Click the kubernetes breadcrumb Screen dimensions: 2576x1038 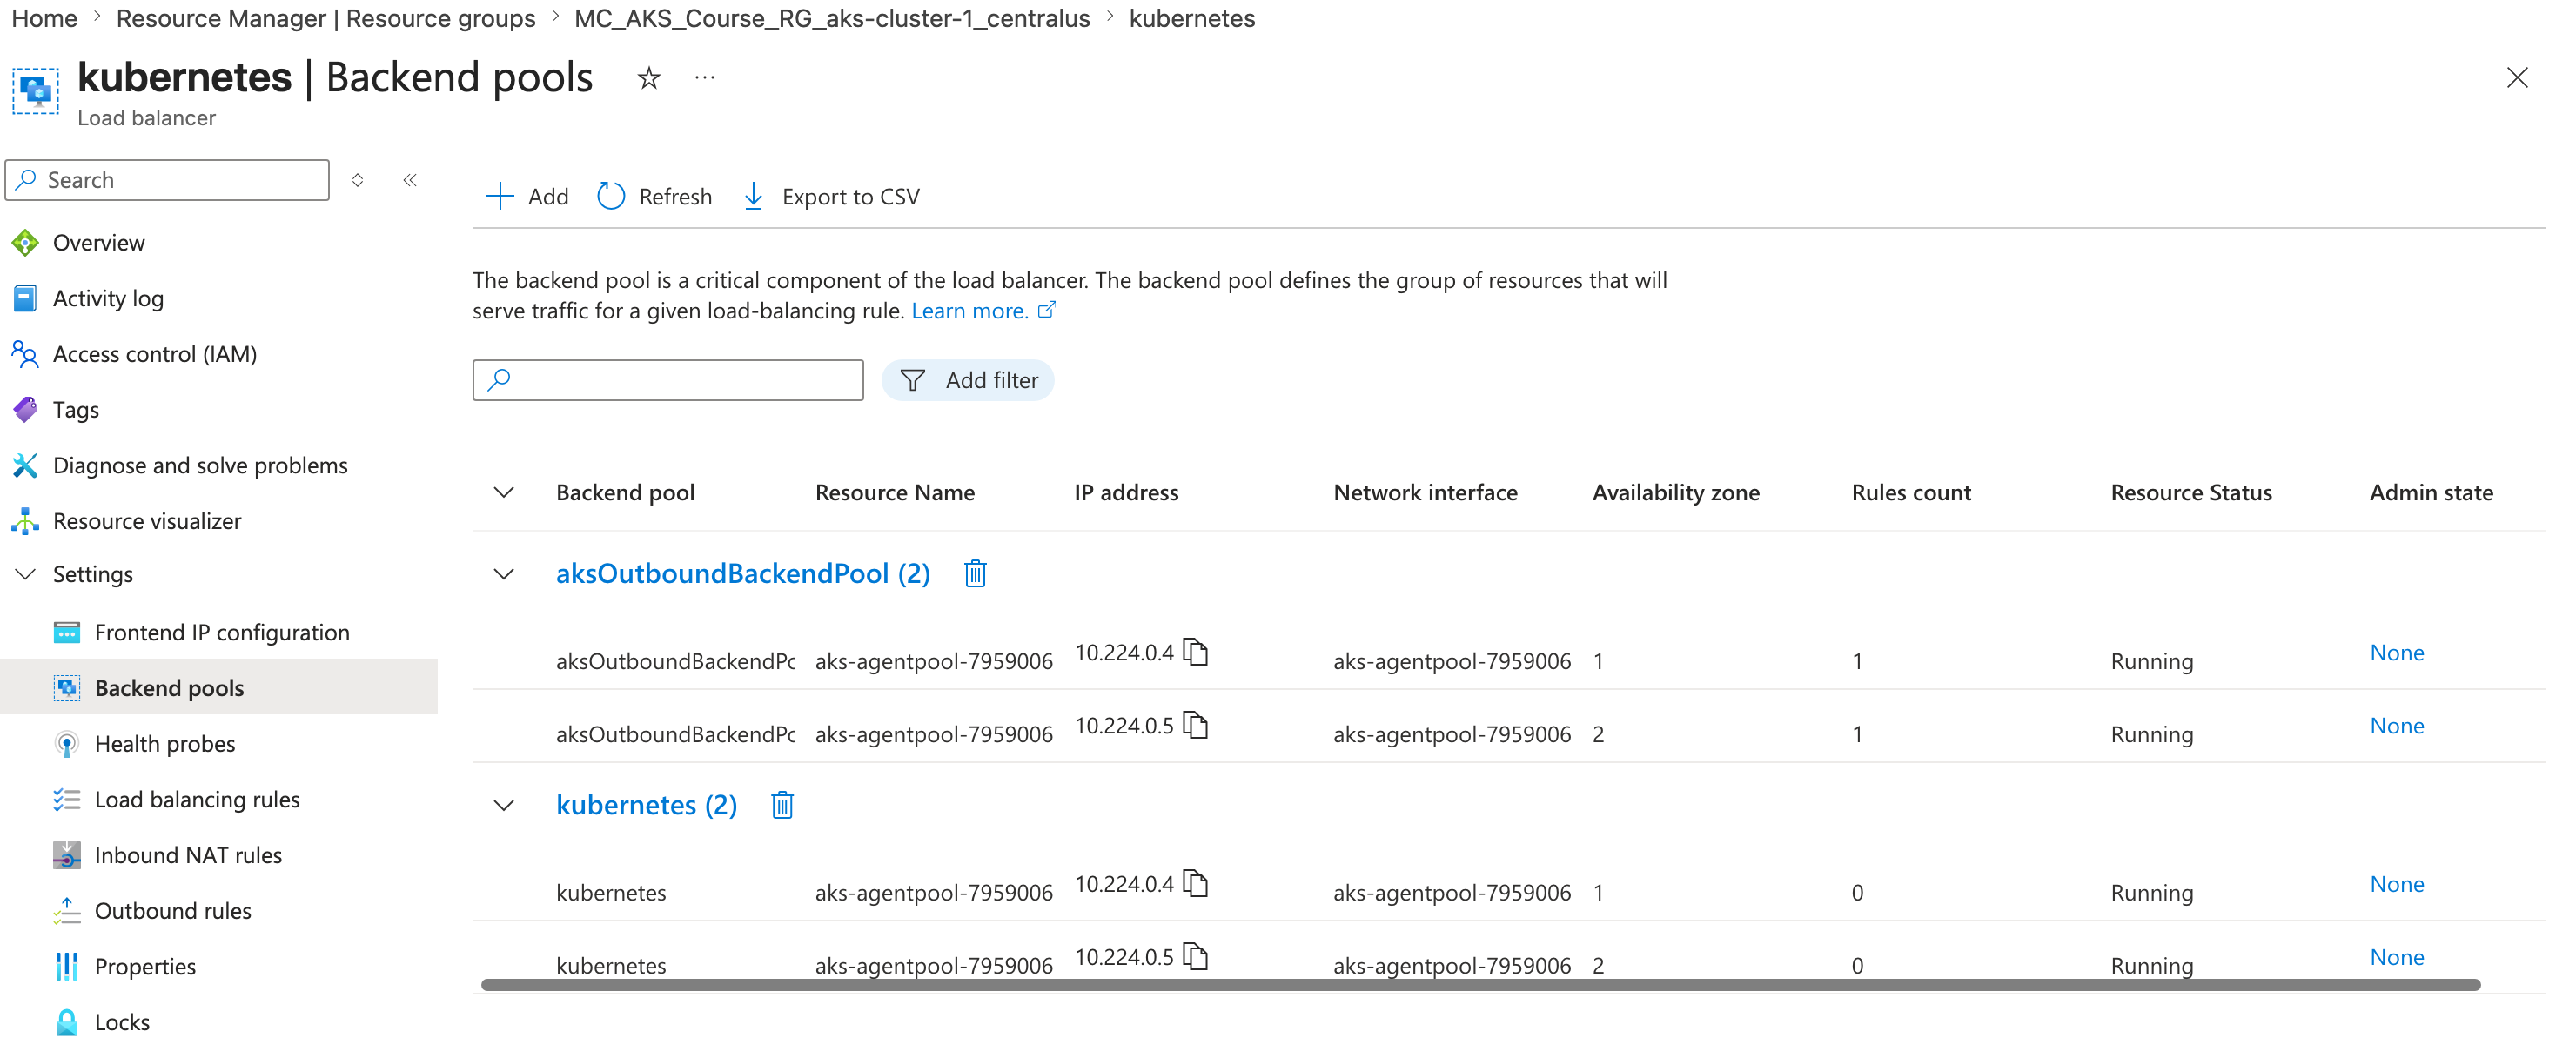click(1192, 18)
